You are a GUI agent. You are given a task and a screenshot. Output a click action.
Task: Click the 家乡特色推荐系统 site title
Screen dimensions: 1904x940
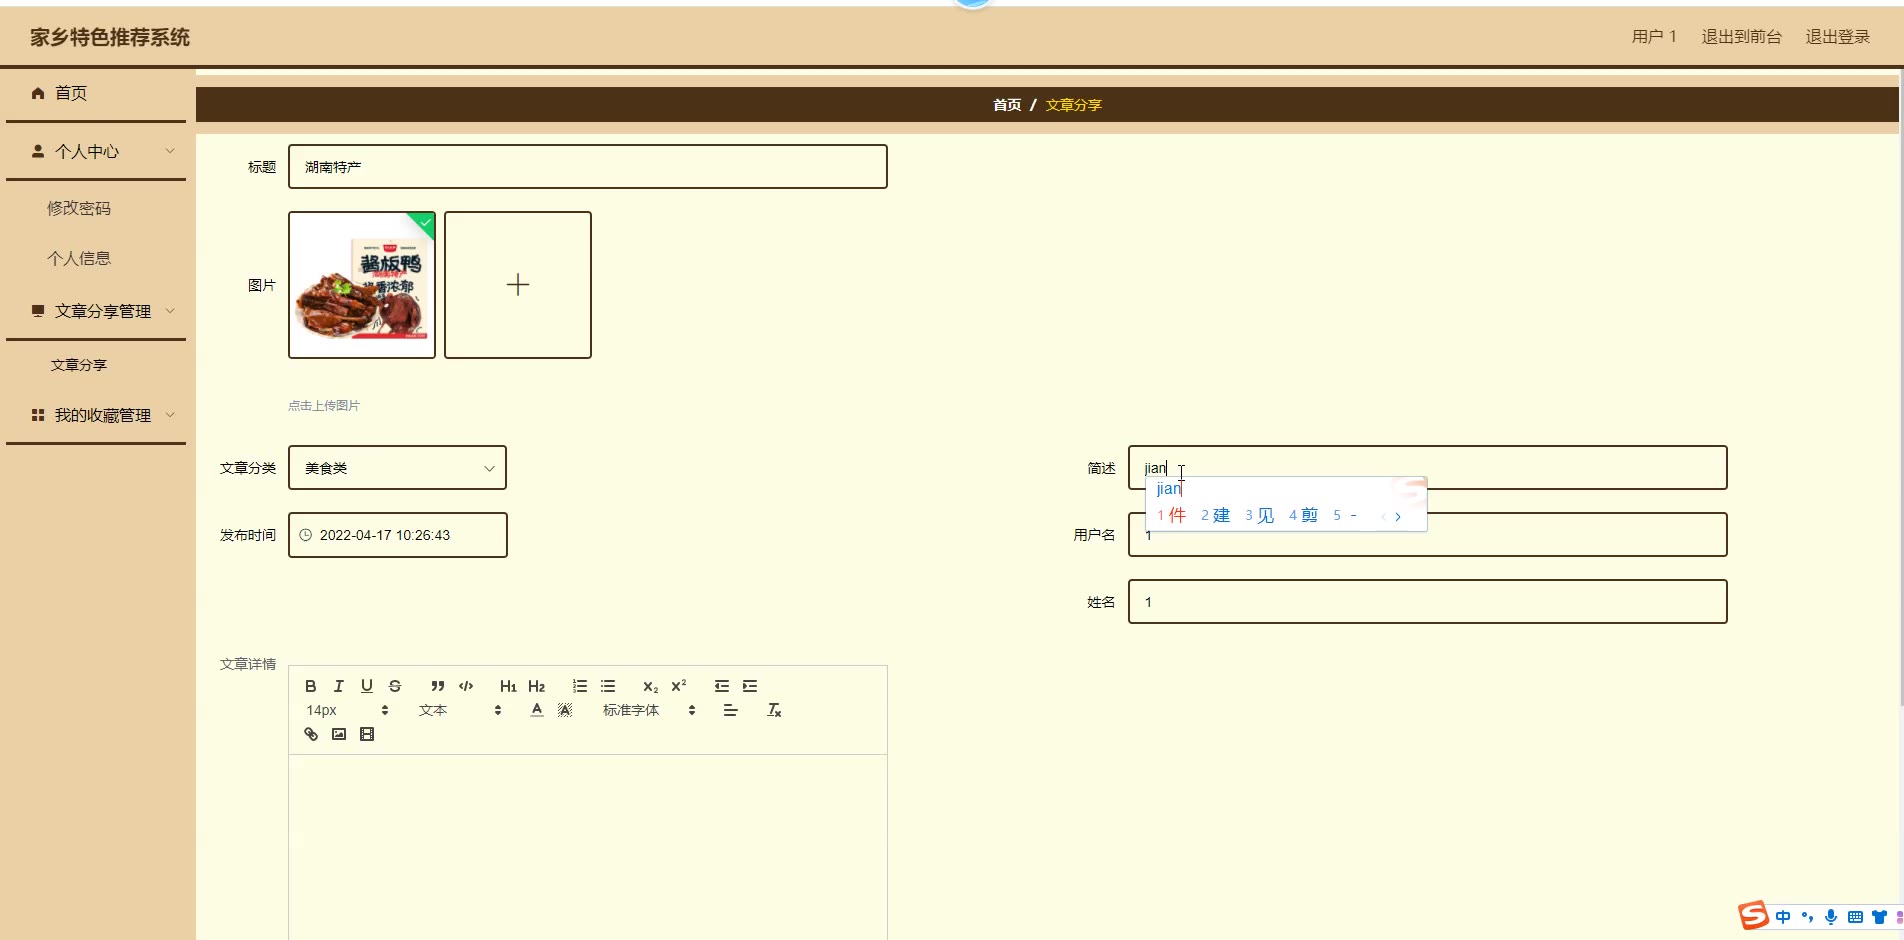pyautogui.click(x=110, y=38)
